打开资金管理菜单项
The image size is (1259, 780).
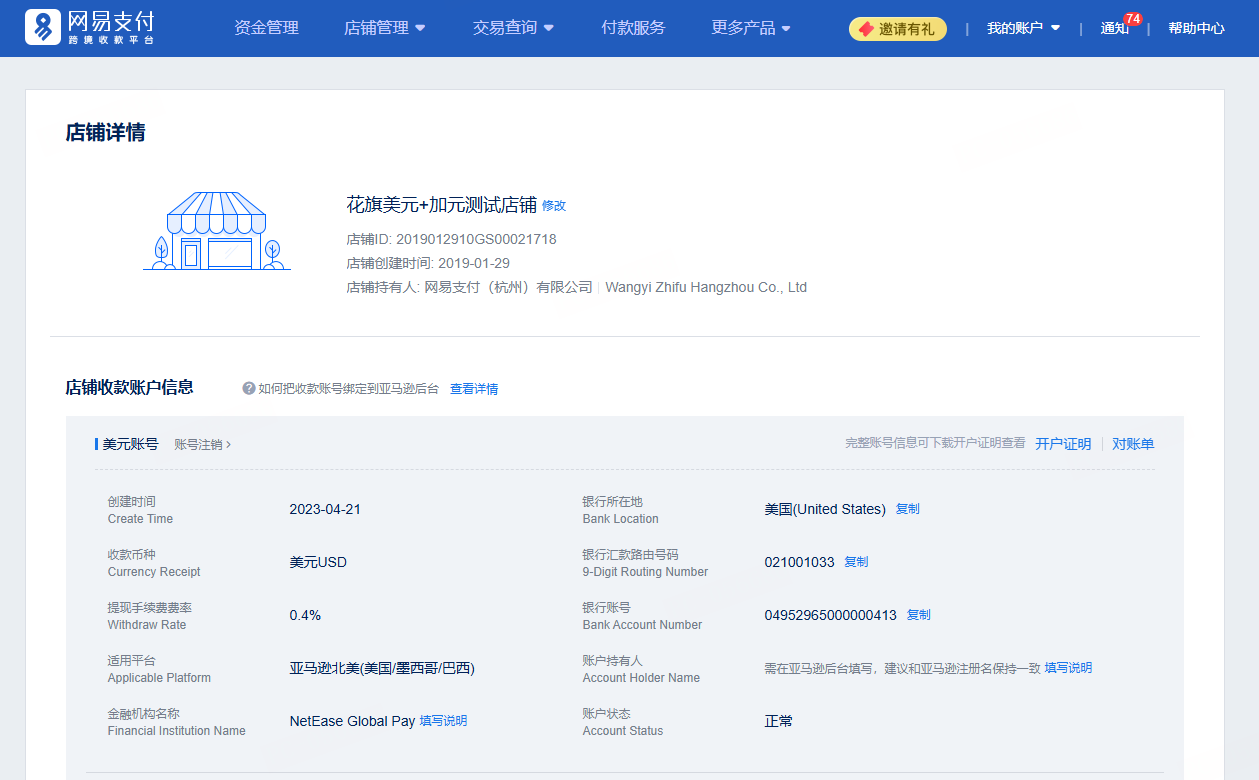tap(265, 28)
